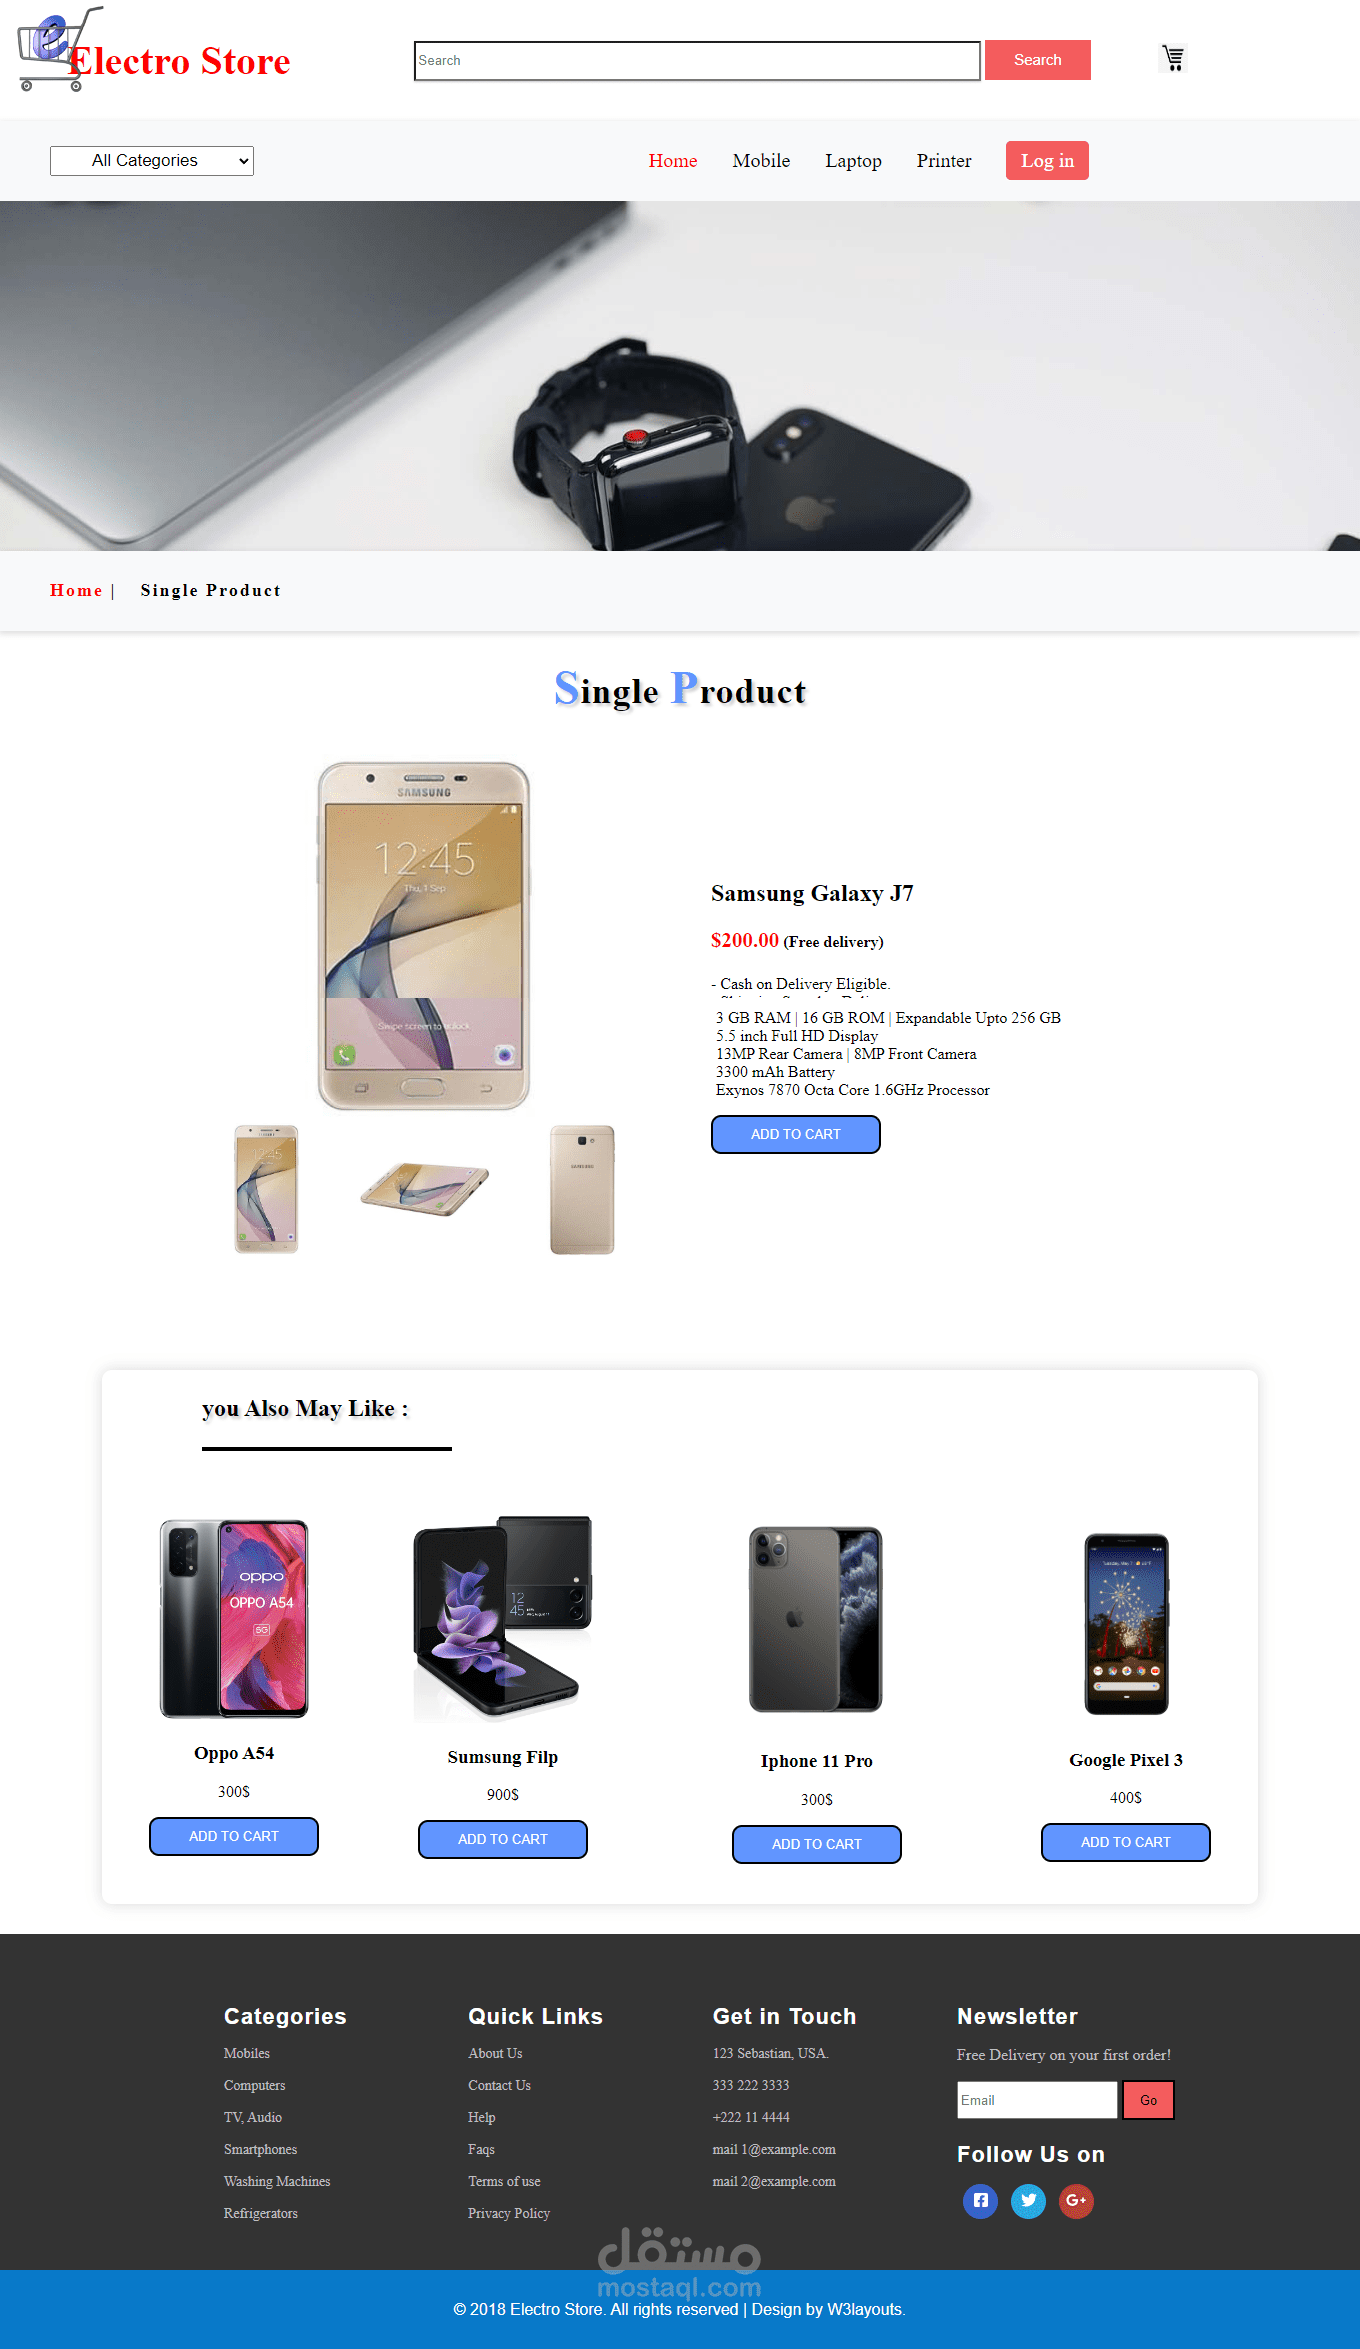The image size is (1360, 2349).
Task: View the tilted phone thumbnail
Action: tap(424, 1188)
